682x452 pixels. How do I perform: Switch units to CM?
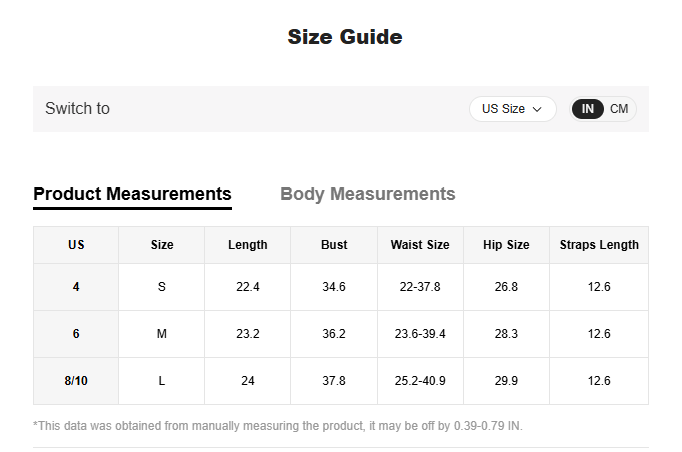point(619,109)
